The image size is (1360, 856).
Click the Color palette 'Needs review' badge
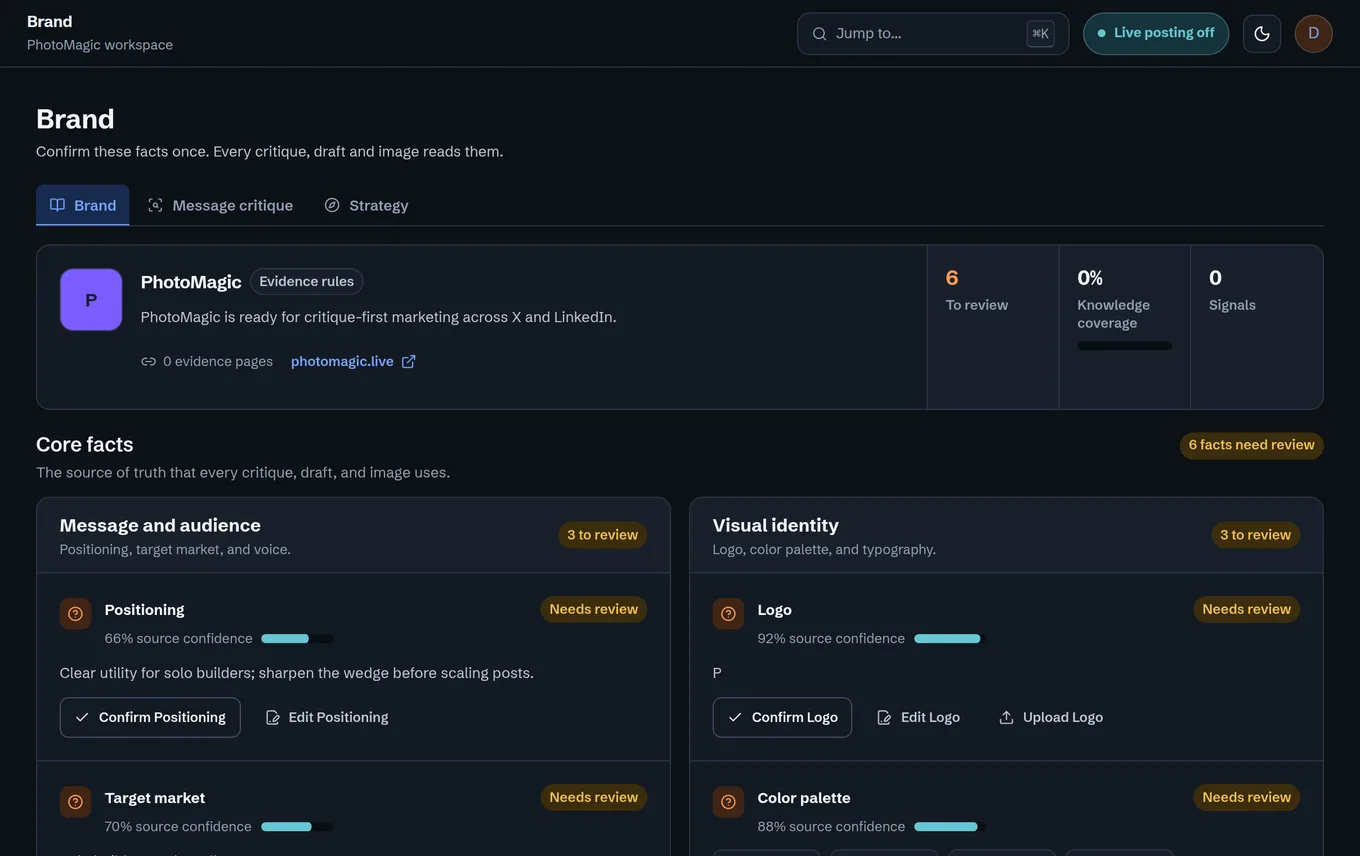[1246, 797]
